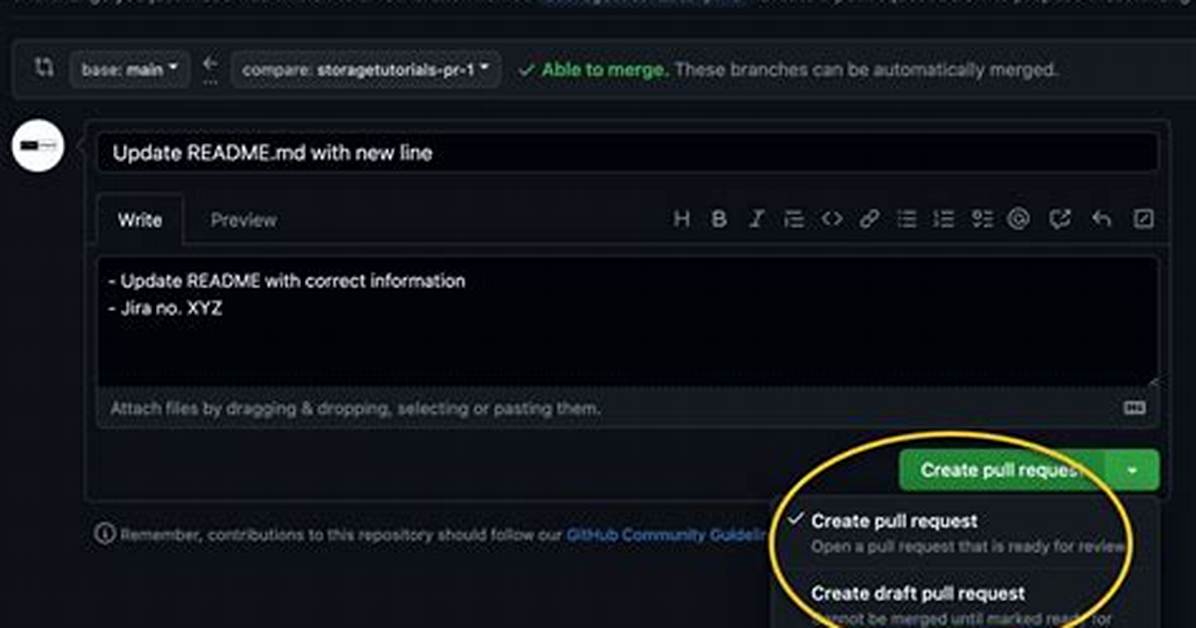Open the base: main branch dropdown

(x=129, y=69)
